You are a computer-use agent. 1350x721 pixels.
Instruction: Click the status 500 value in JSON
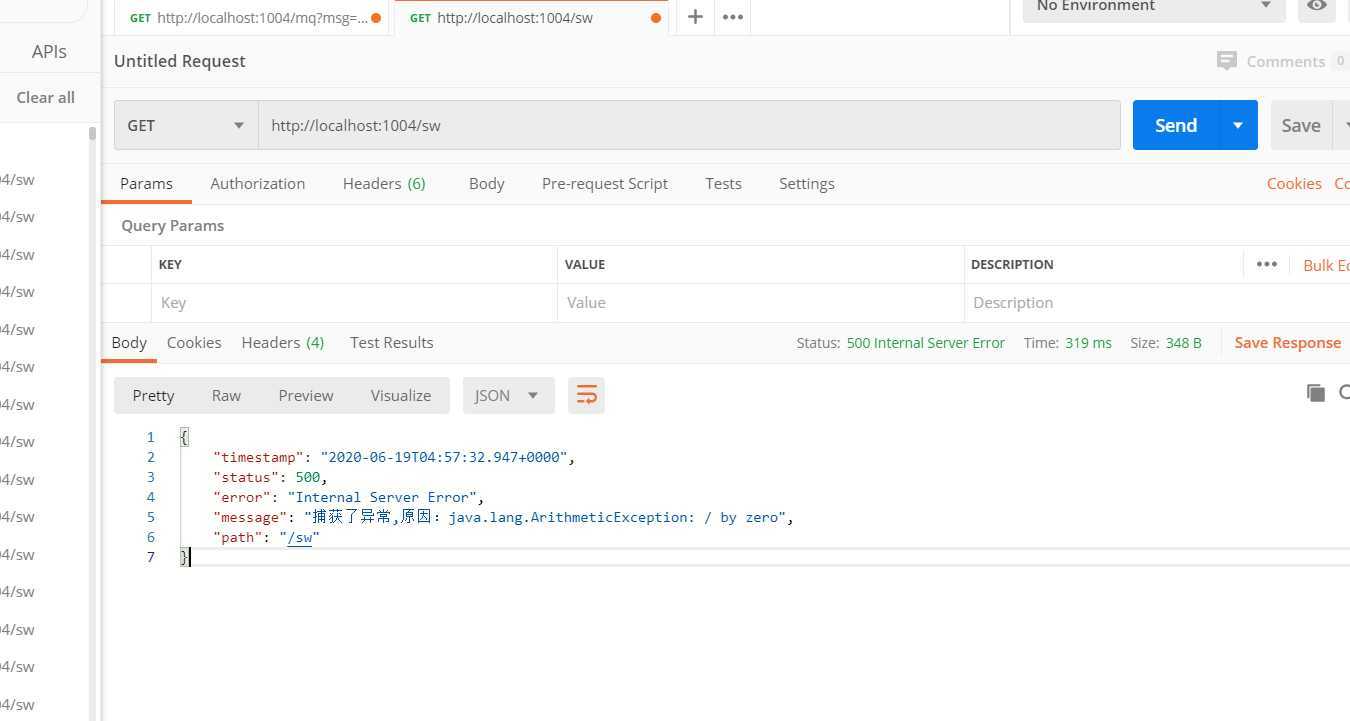[x=308, y=477]
